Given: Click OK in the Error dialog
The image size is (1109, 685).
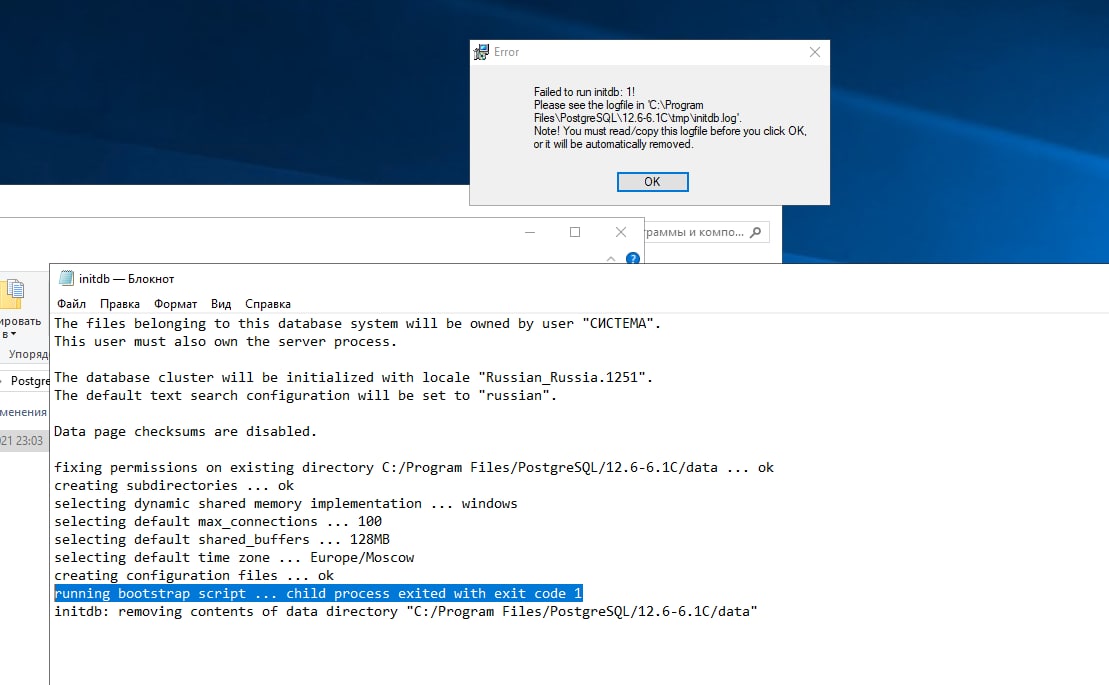Looking at the screenshot, I should (652, 182).
